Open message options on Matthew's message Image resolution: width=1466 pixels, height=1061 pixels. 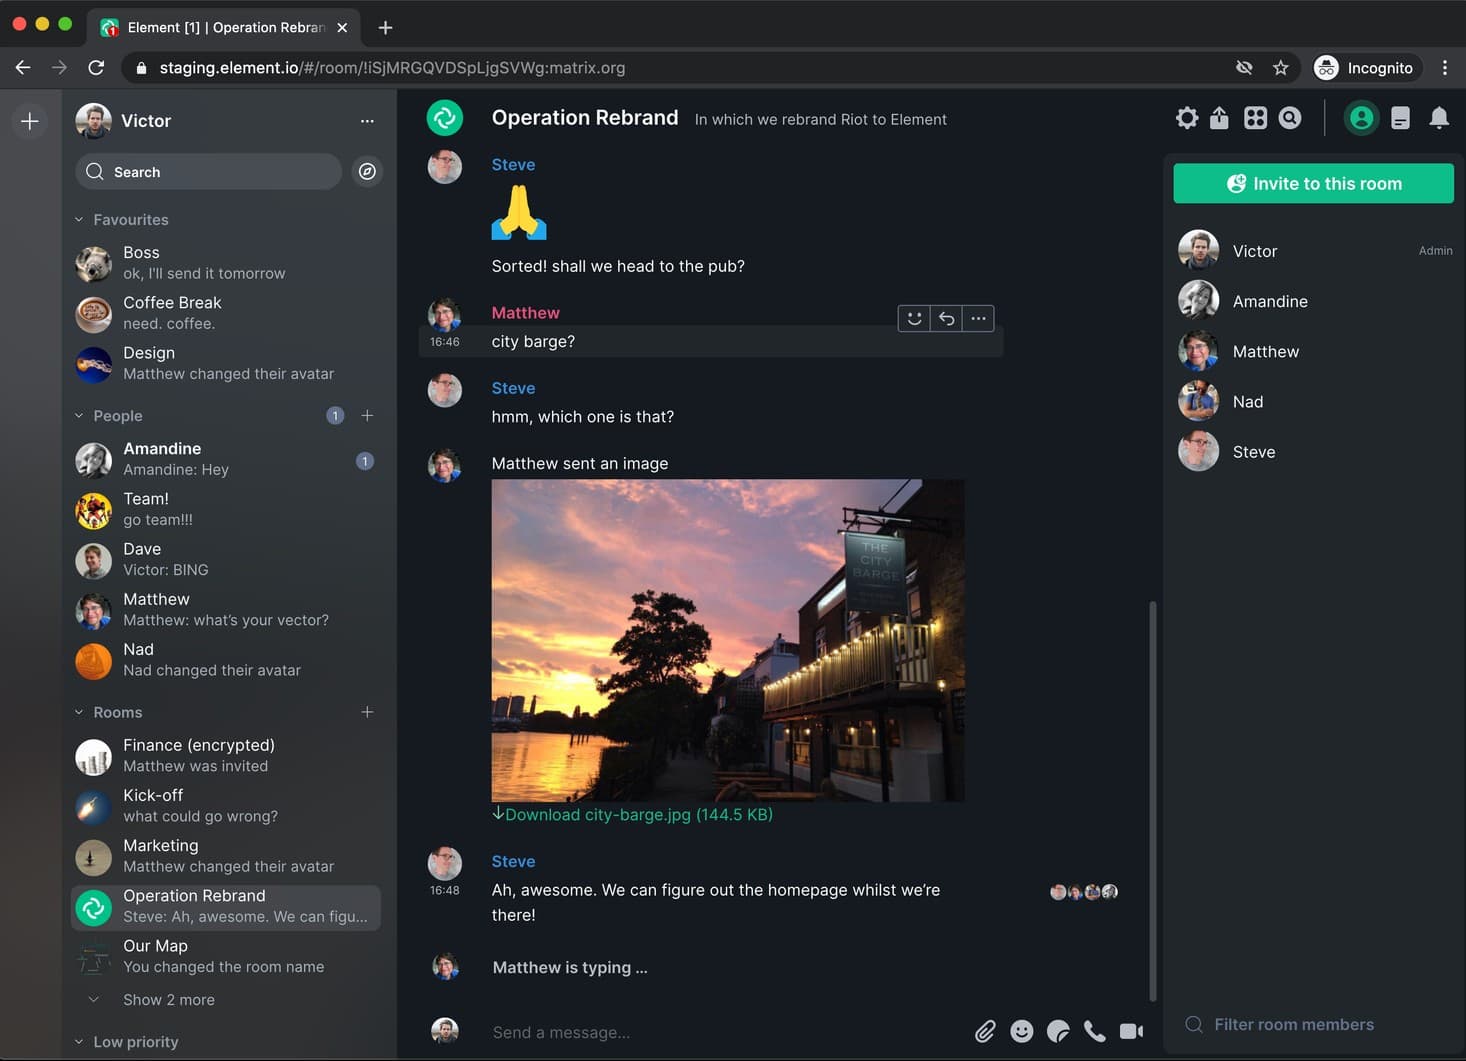point(978,318)
